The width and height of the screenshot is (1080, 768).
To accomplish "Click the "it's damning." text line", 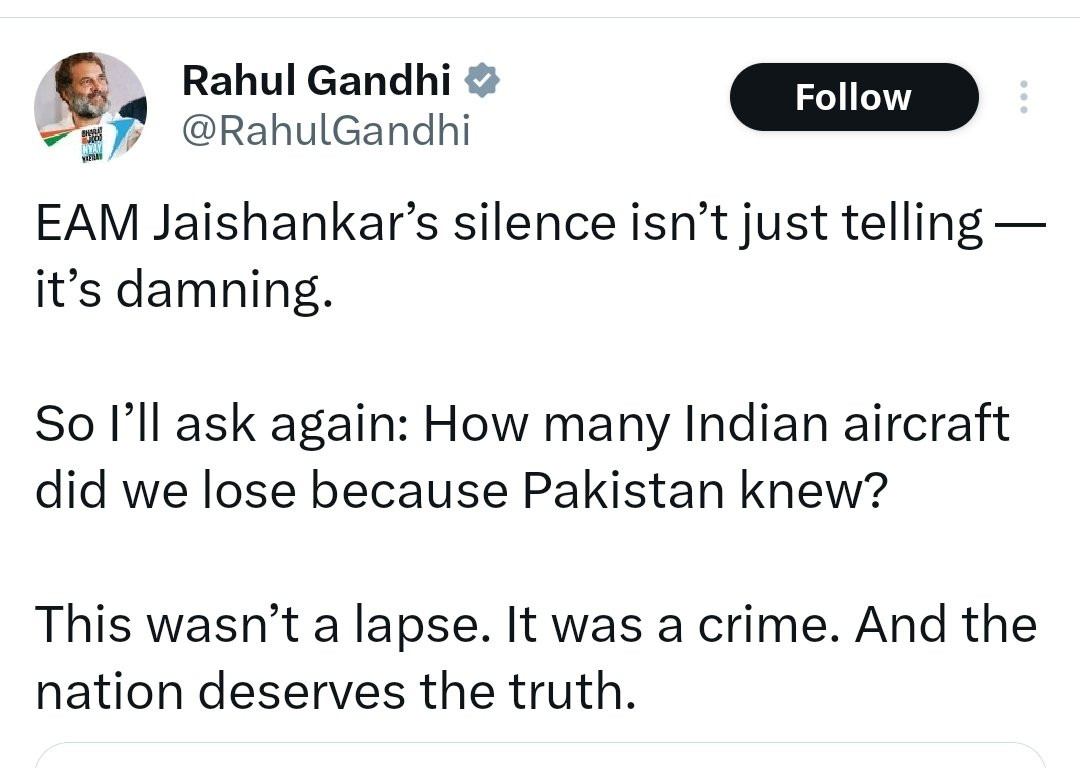I will (x=182, y=290).
